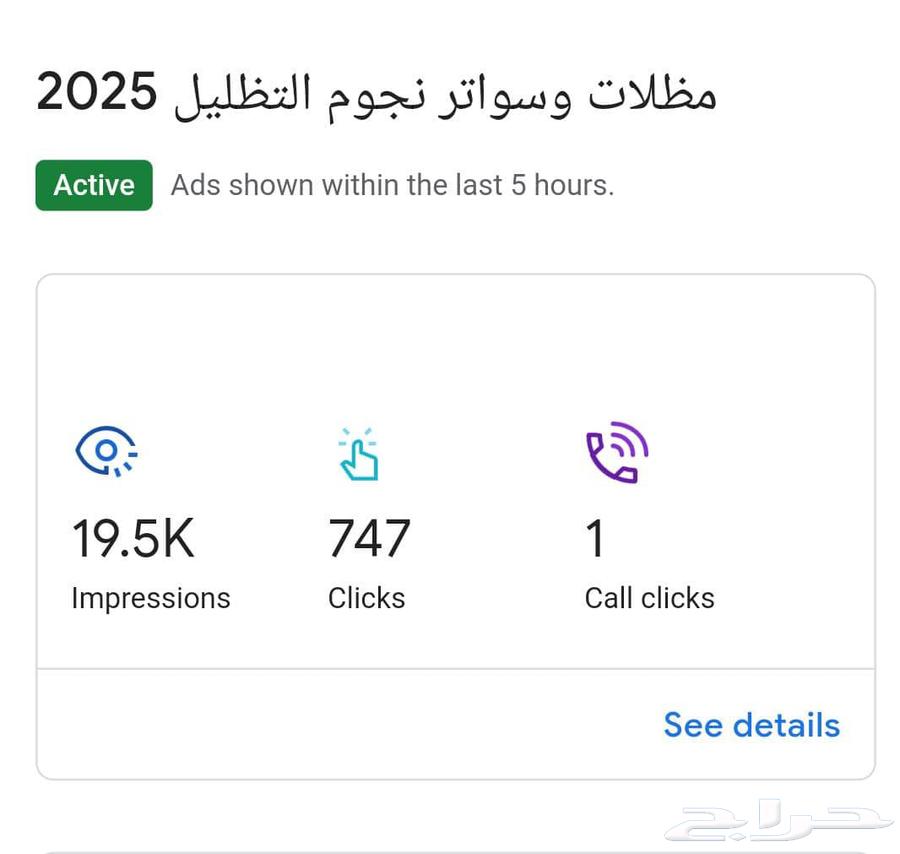The image size is (900, 854).
Task: Click the Impressions label text
Action: click(x=150, y=598)
